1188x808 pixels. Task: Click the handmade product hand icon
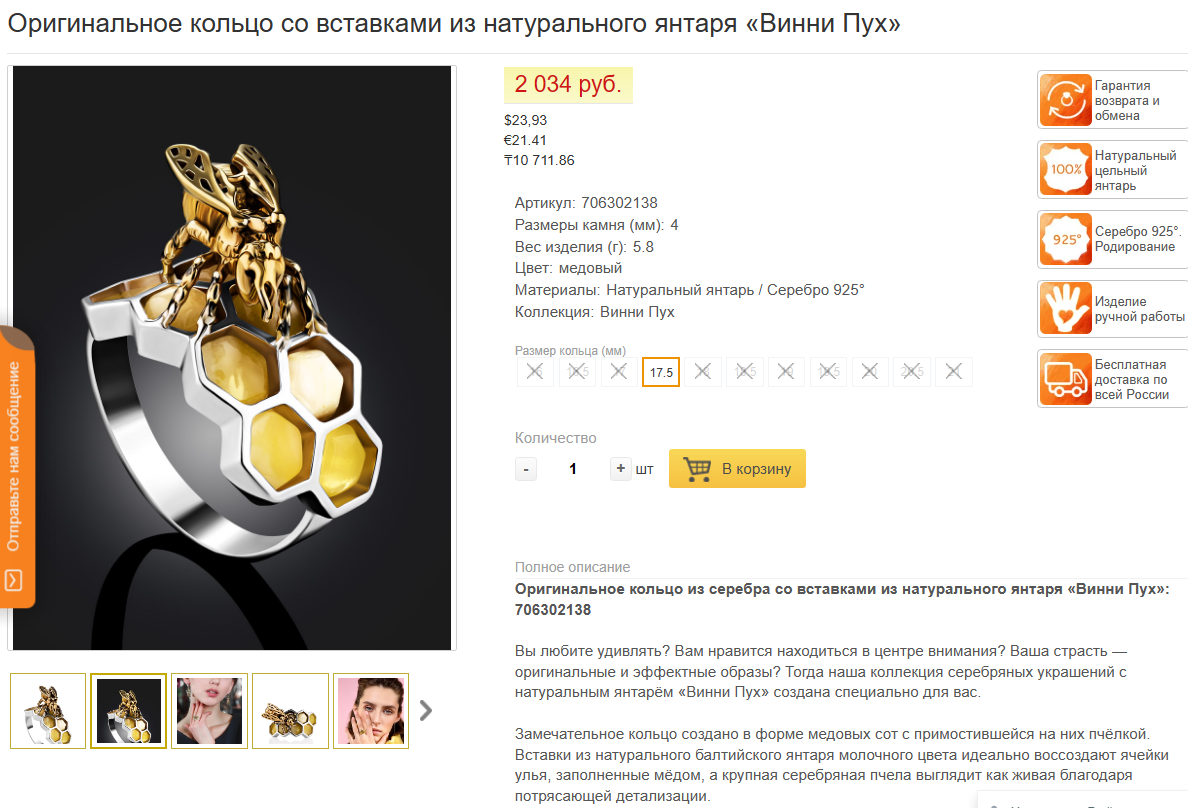1065,308
